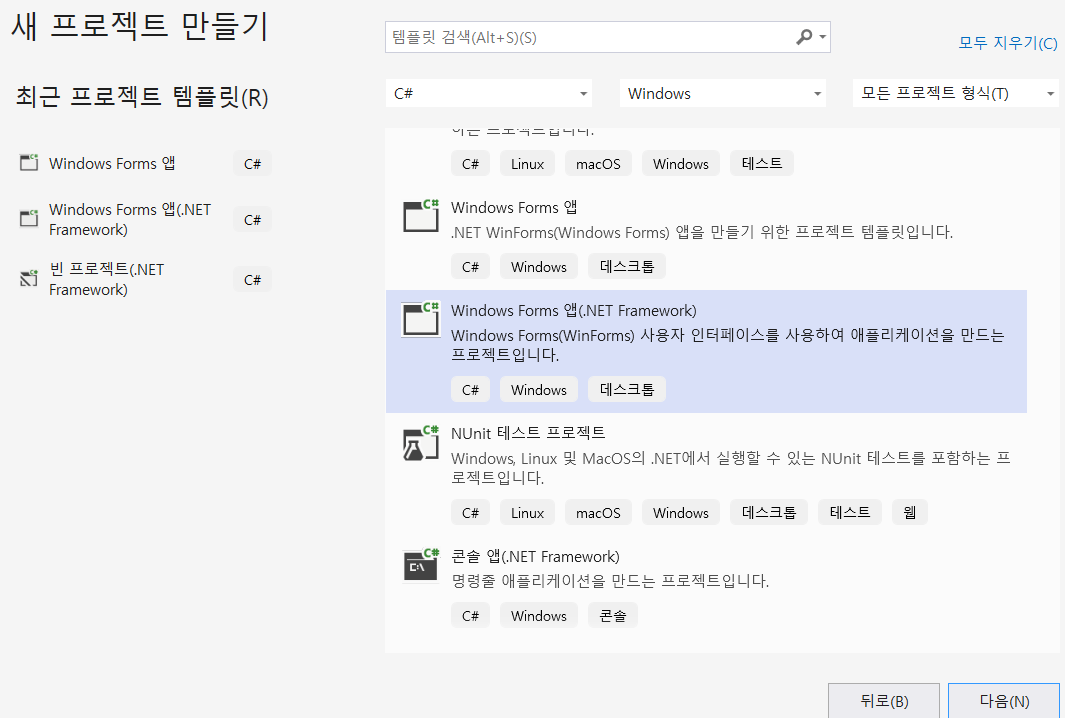Select recent template Windows Forms 앱
This screenshot has height=718, width=1065.
(x=112, y=164)
